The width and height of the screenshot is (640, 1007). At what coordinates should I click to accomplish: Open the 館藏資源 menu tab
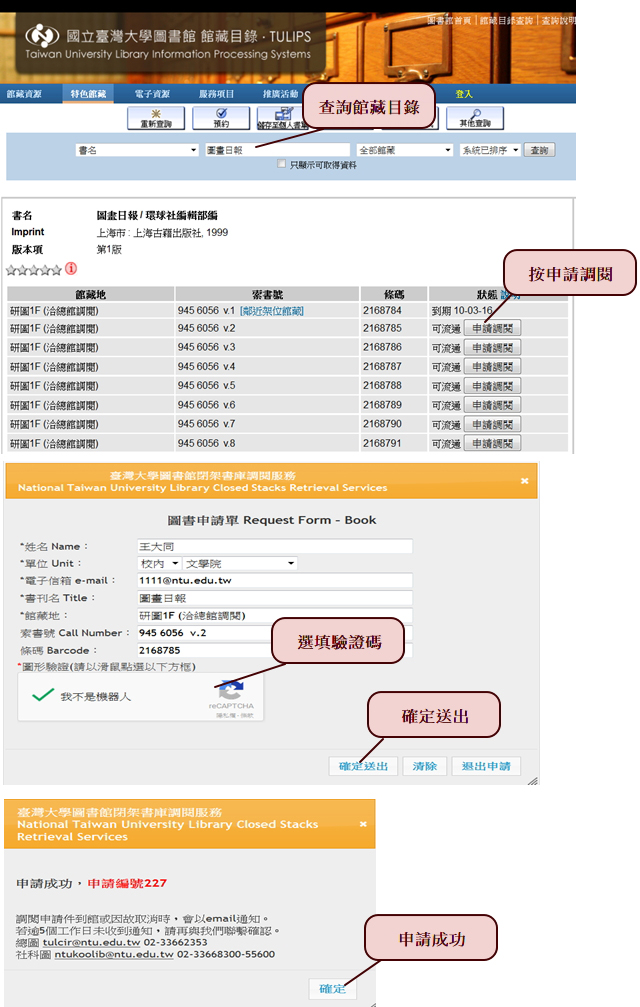pos(24,94)
